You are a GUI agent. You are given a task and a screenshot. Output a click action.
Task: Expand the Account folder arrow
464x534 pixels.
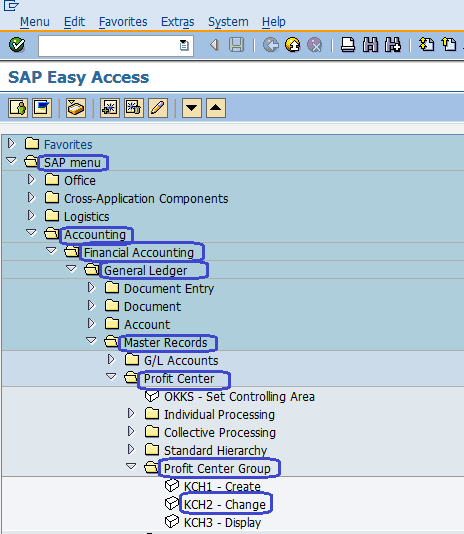[x=91, y=324]
